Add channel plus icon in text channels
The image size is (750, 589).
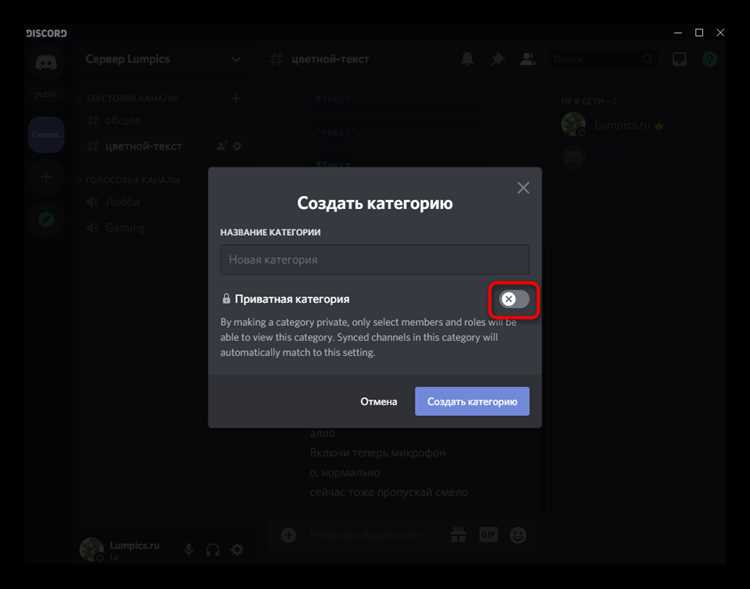[236, 99]
